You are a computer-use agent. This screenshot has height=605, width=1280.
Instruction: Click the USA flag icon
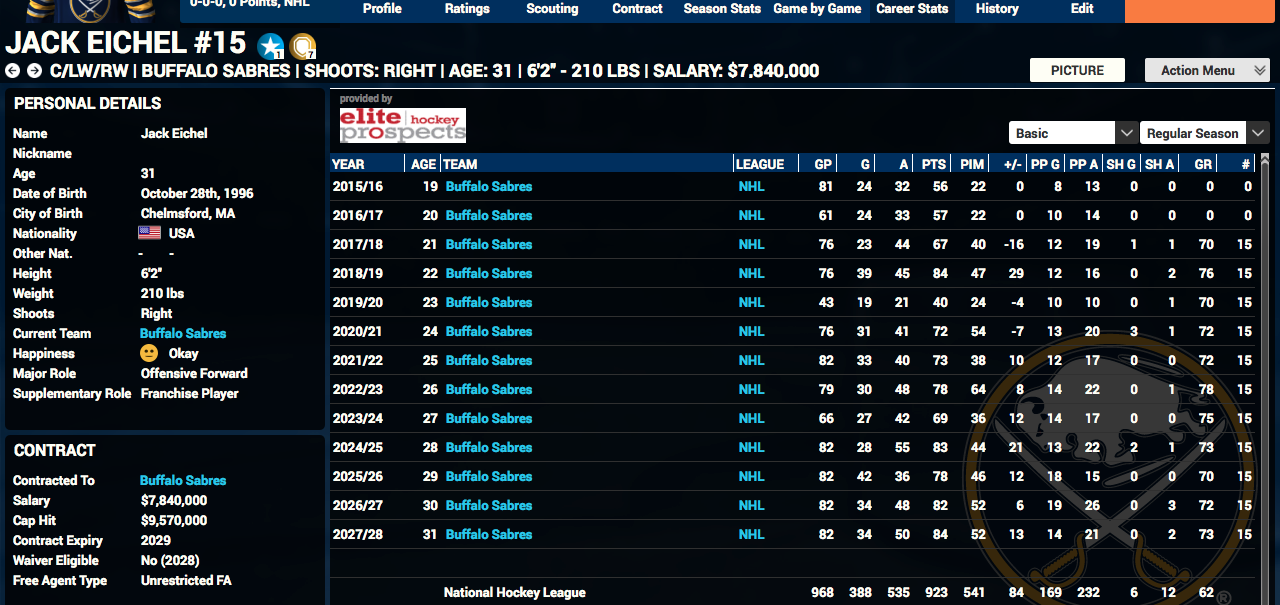(150, 233)
